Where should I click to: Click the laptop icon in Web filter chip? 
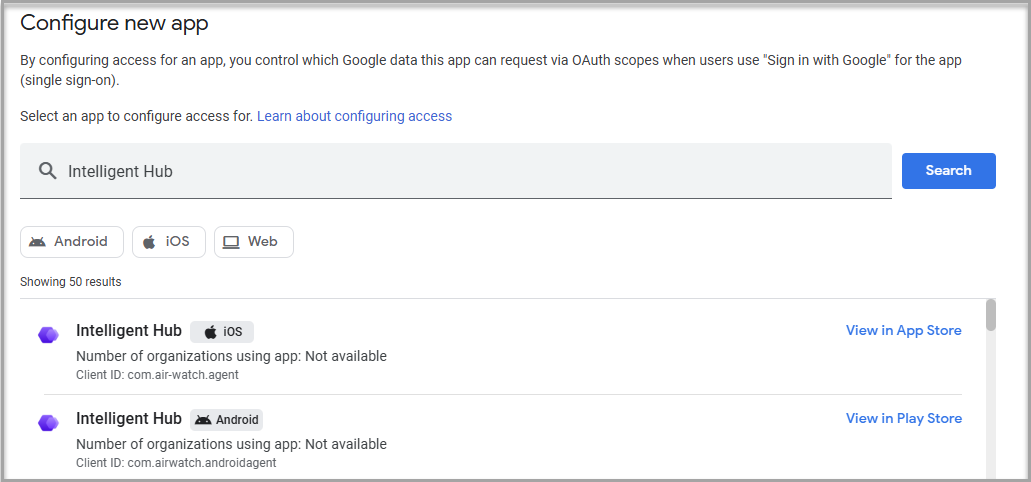point(231,242)
